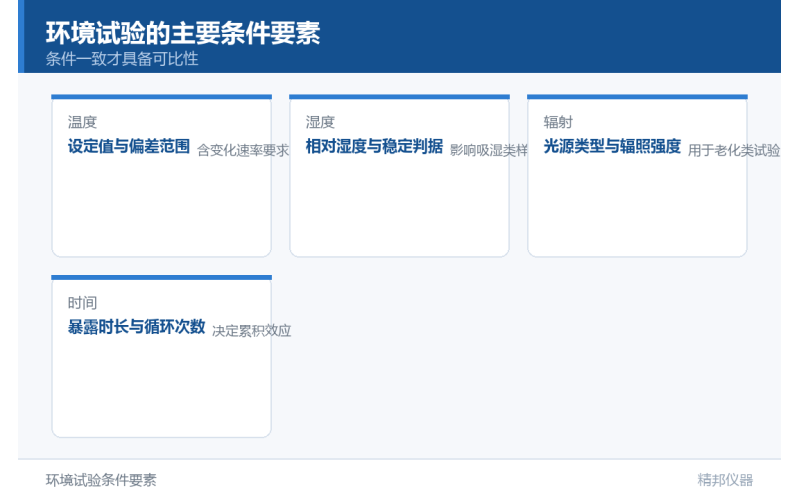Click the 辐射 card label
The image size is (800, 500).
click(558, 122)
